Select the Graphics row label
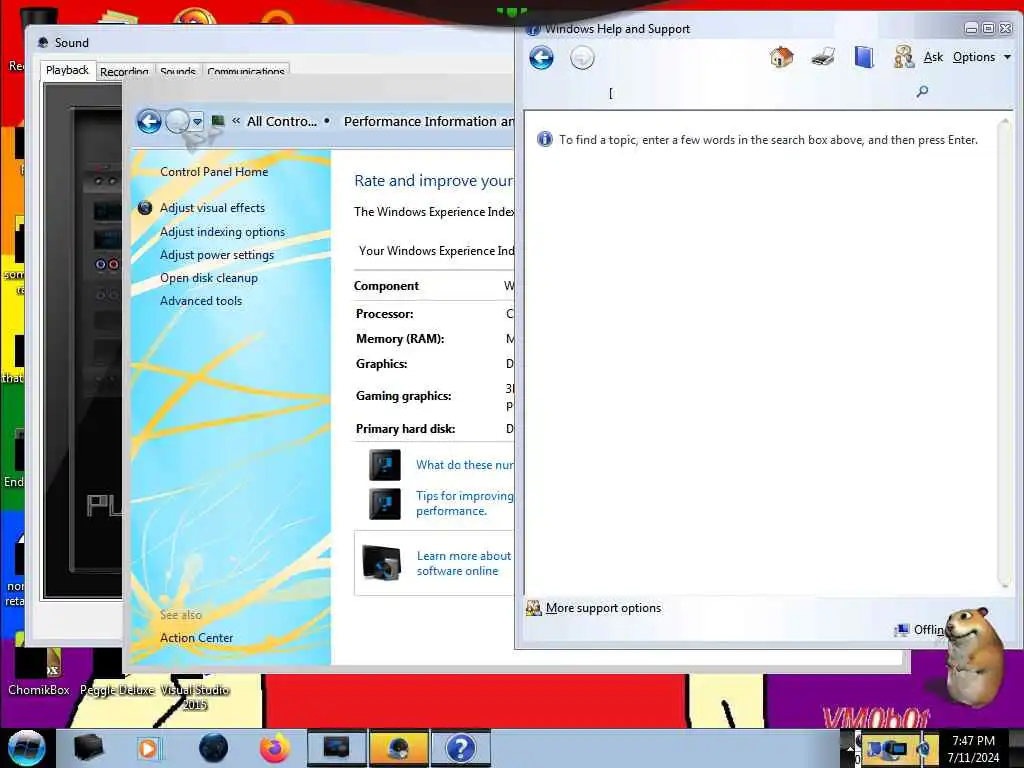The width and height of the screenshot is (1024, 768). coord(381,364)
